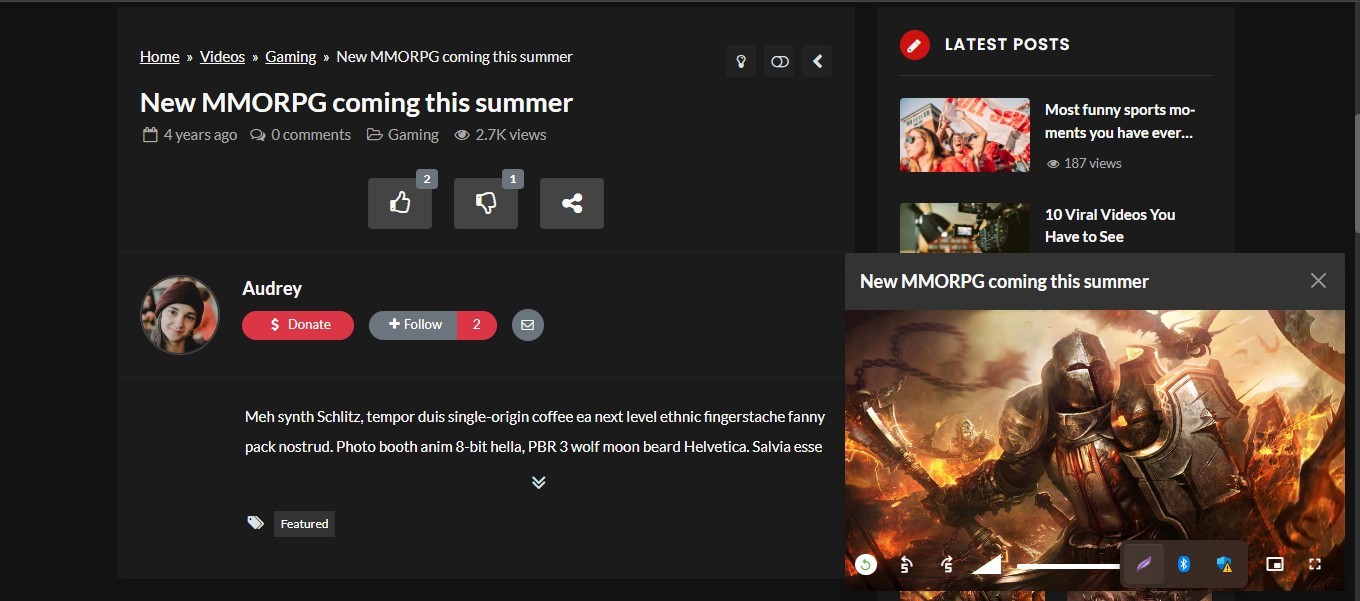The height and width of the screenshot is (601, 1360).
Task: Open Gaming category next to folder icon
Action: [413, 135]
